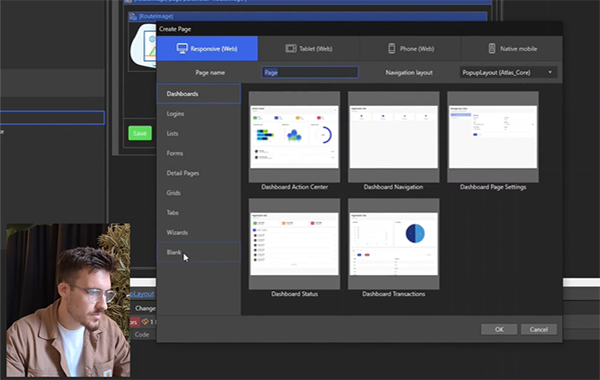Click the Code tab in background
The height and width of the screenshot is (380, 600).
(x=142, y=334)
